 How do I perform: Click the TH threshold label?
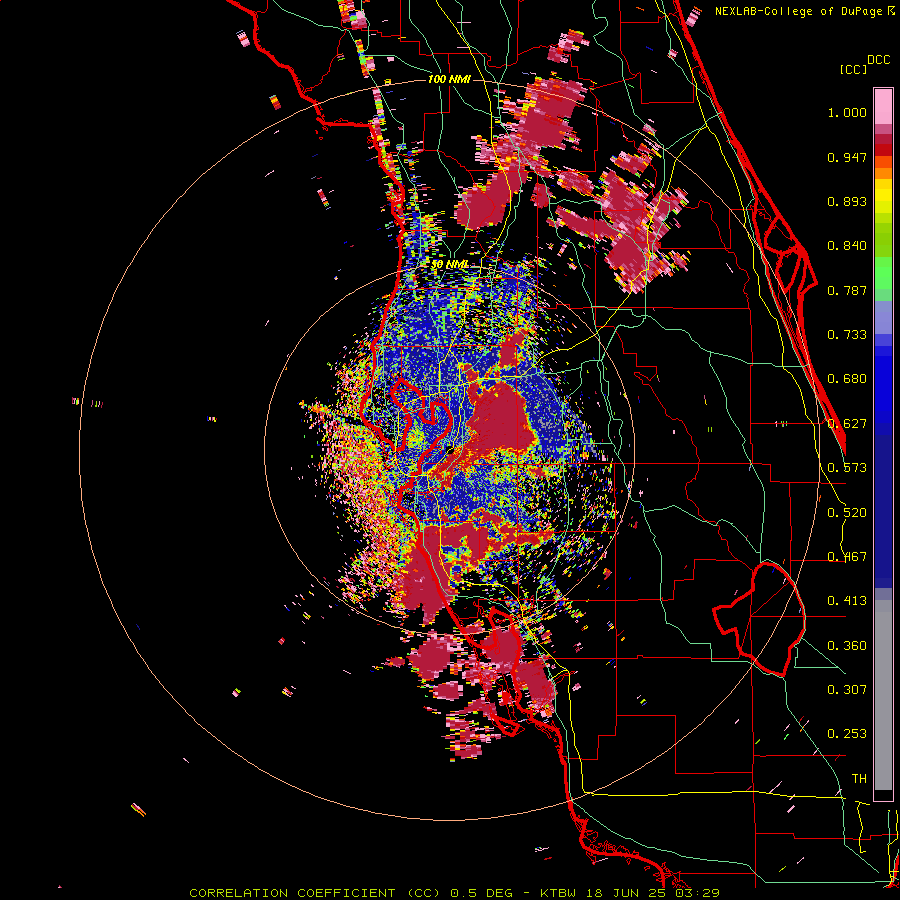pyautogui.click(x=859, y=779)
